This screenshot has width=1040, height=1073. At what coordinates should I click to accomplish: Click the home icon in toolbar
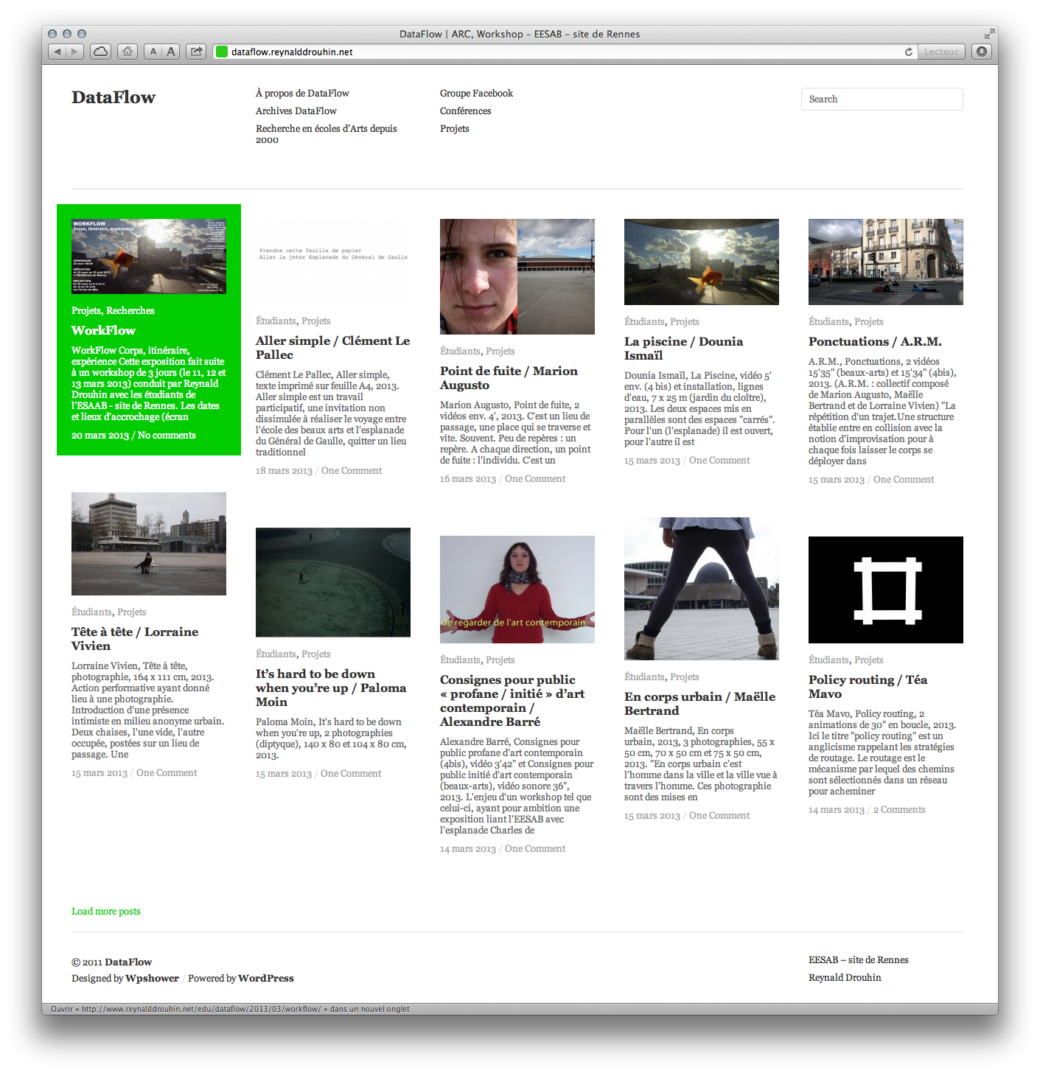pyautogui.click(x=127, y=51)
